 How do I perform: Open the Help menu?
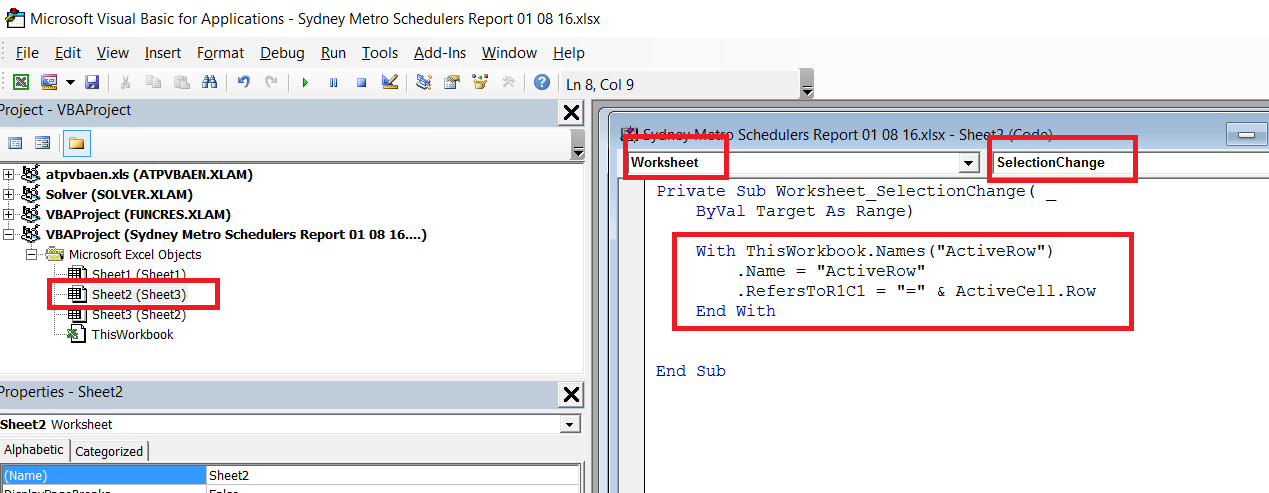569,53
